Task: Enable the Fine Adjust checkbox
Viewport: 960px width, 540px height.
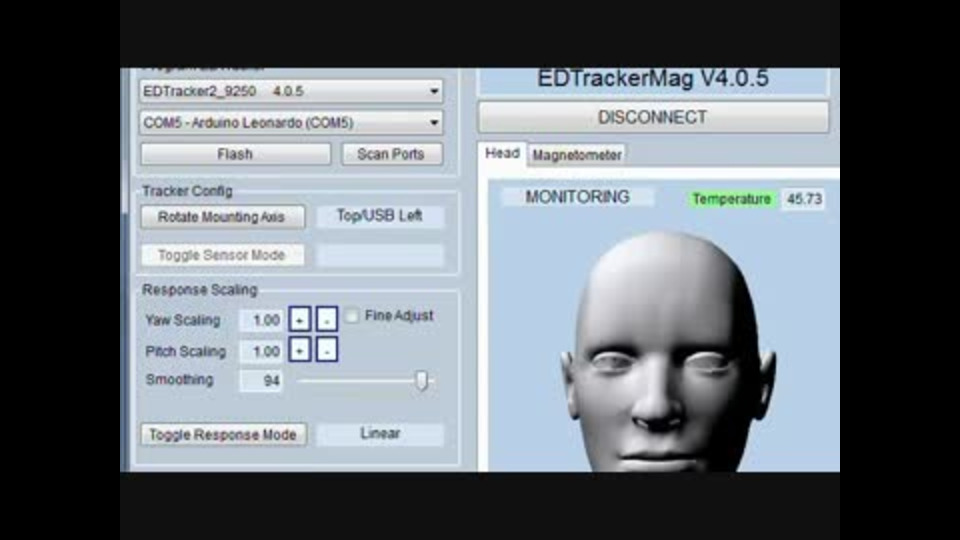Action: 352,316
